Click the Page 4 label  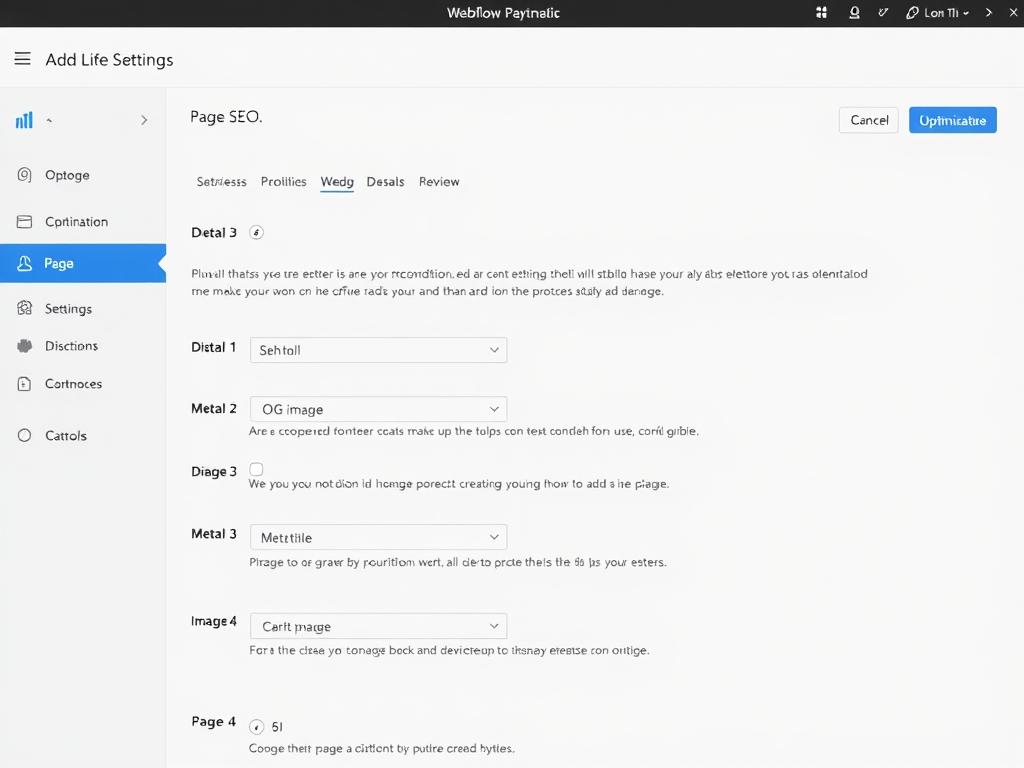[213, 722]
